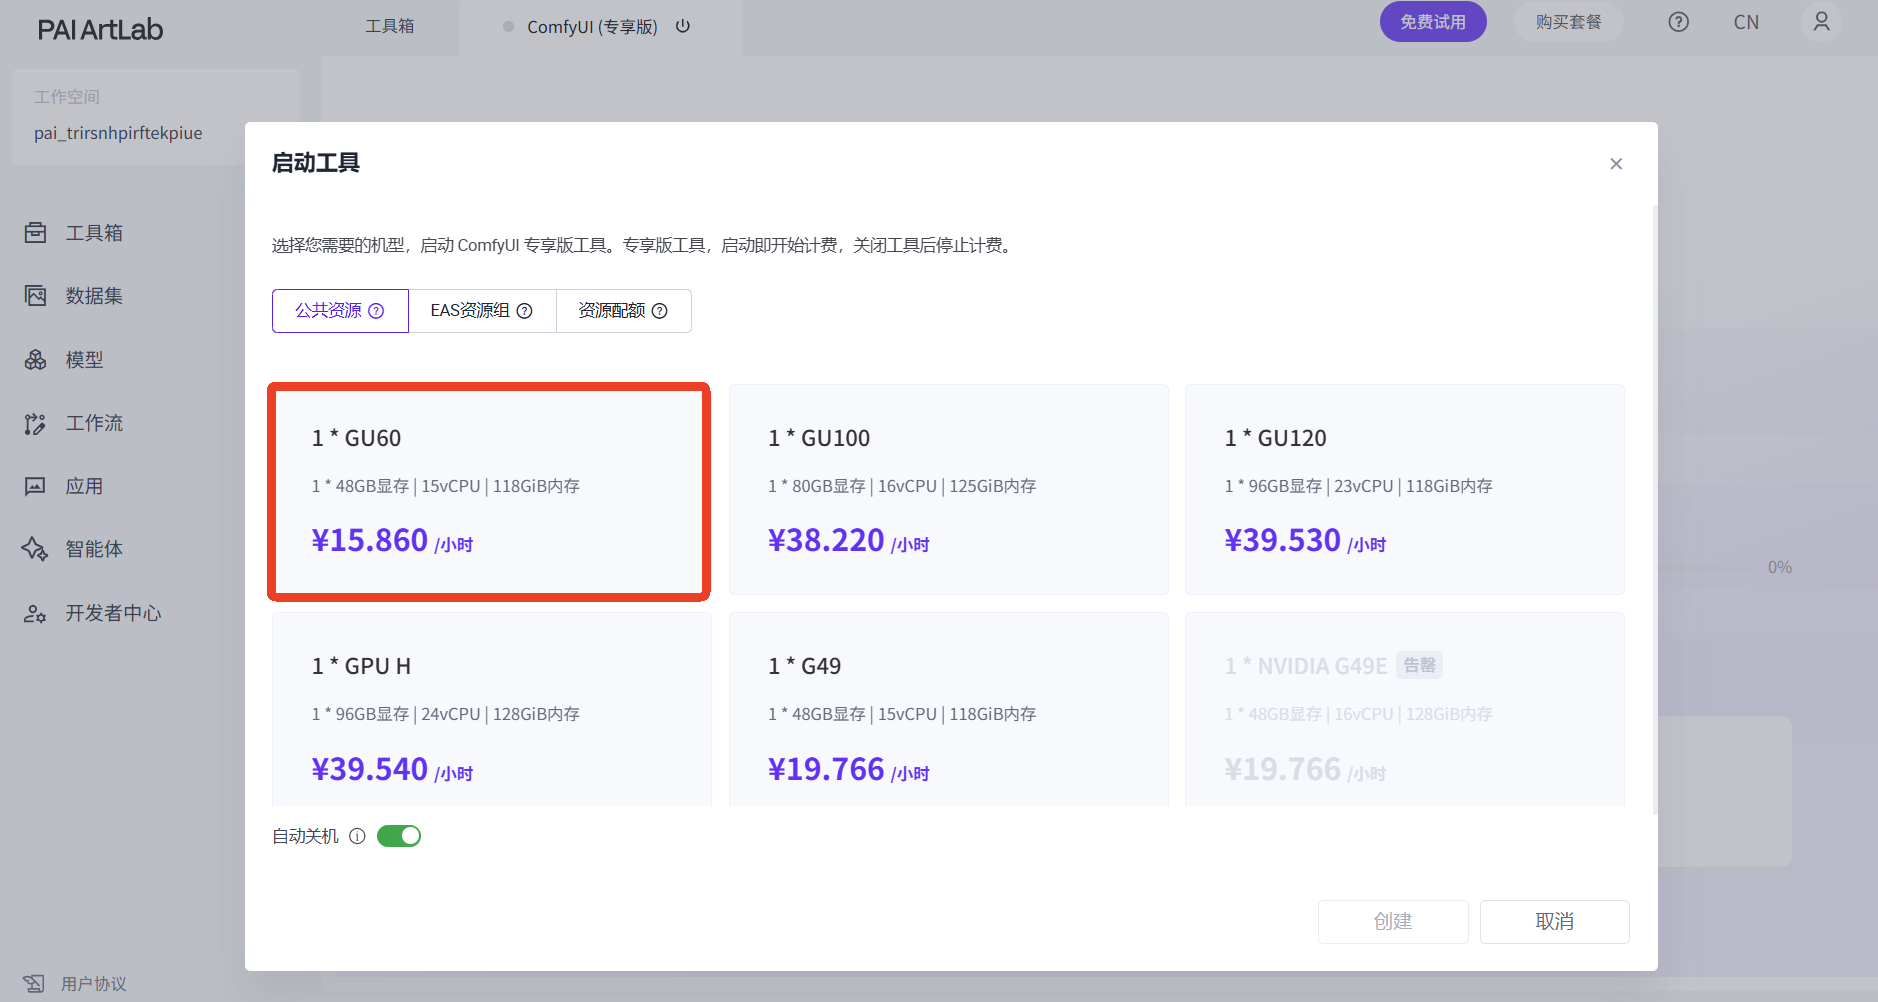Select the 1 * GU120 machine card

coord(1405,490)
